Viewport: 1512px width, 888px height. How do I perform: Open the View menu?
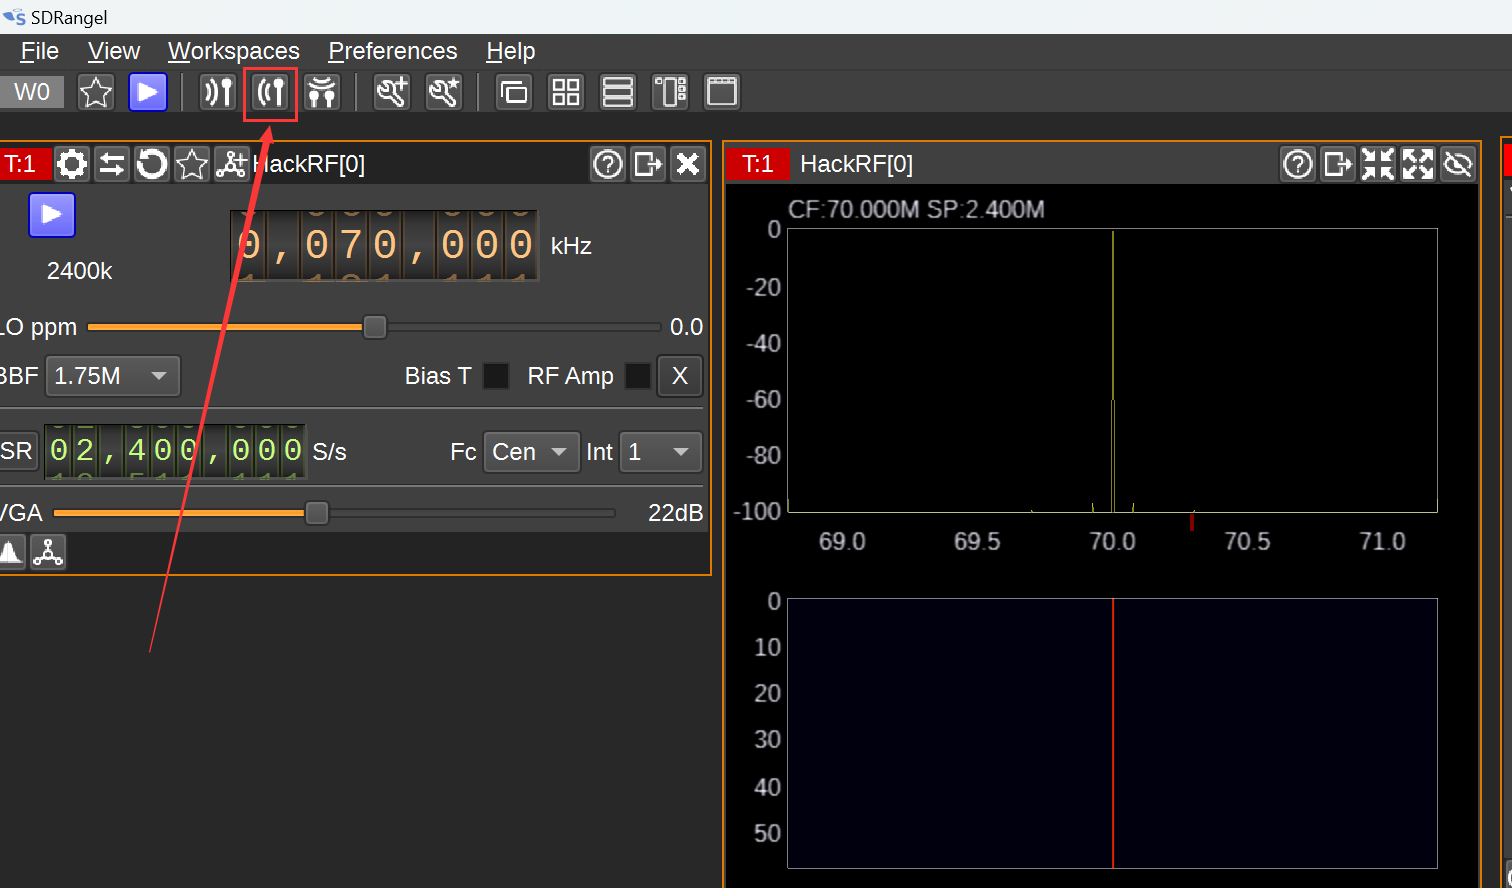pos(114,51)
